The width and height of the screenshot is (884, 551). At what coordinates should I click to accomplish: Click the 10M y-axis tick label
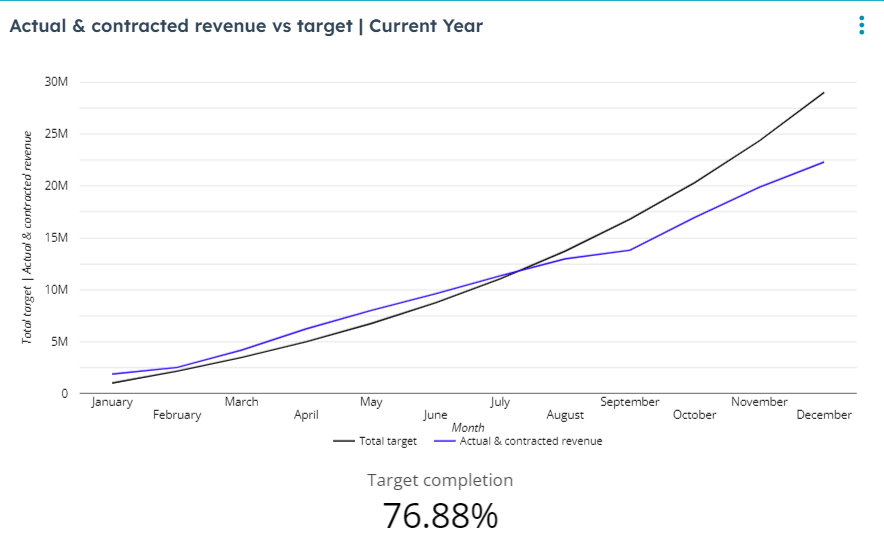coord(56,289)
